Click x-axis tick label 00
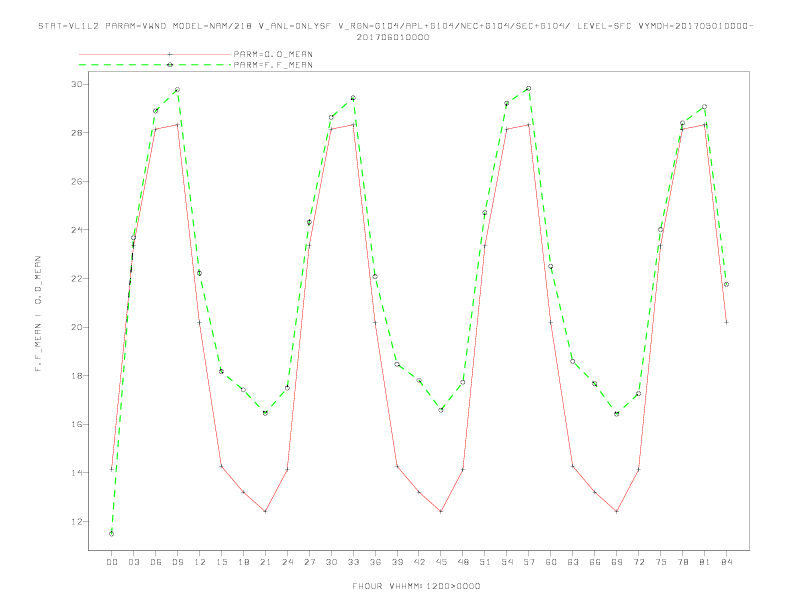The height and width of the screenshot is (612, 792). pyautogui.click(x=112, y=562)
